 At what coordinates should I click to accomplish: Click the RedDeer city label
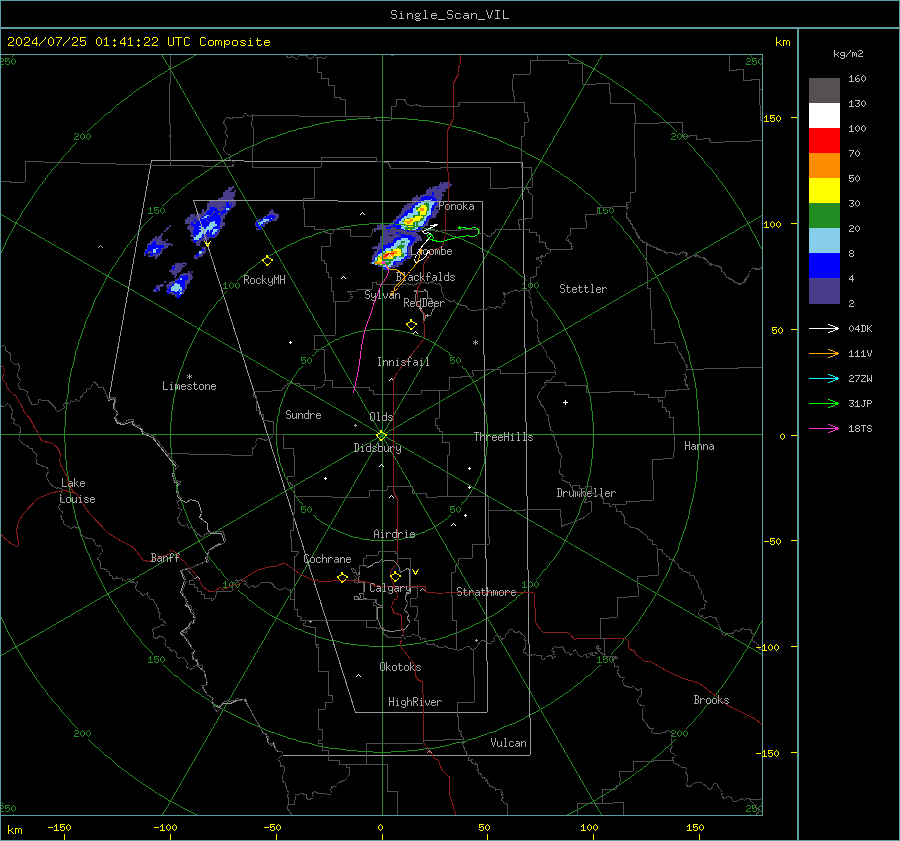[424, 303]
